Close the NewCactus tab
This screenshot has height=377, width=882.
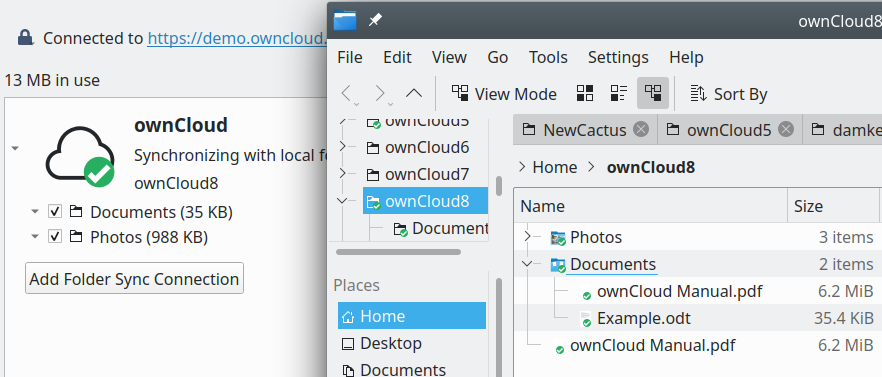click(641, 130)
